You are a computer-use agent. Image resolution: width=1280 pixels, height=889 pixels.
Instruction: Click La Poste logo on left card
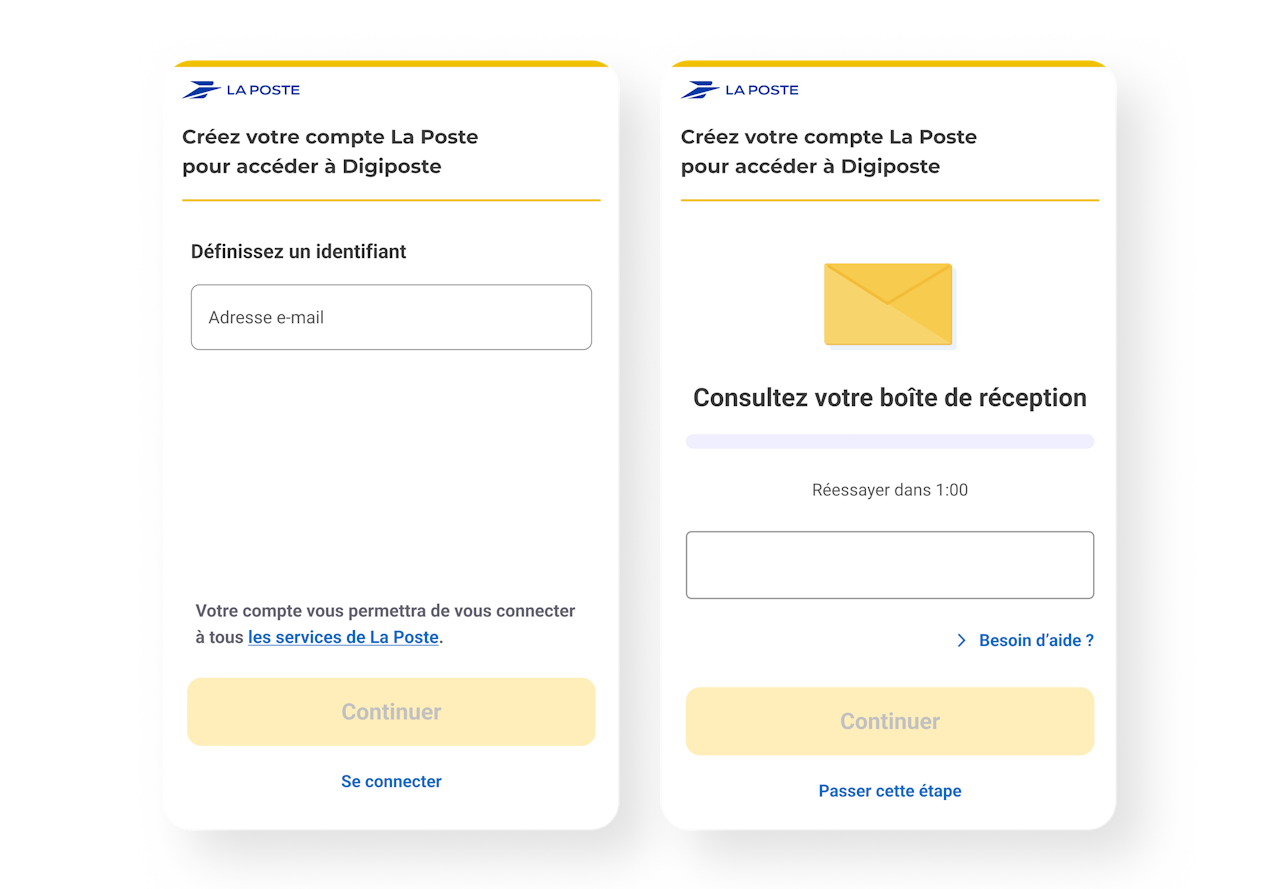pyautogui.click(x=241, y=90)
